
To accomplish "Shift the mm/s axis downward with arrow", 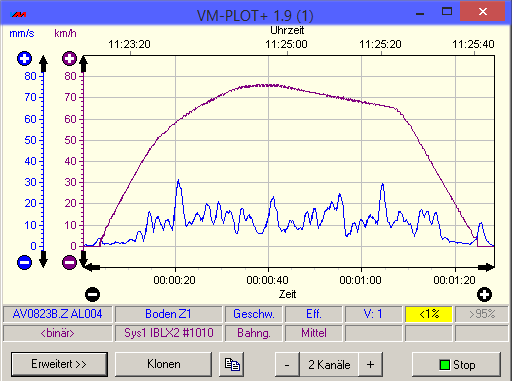I will click(x=43, y=259).
